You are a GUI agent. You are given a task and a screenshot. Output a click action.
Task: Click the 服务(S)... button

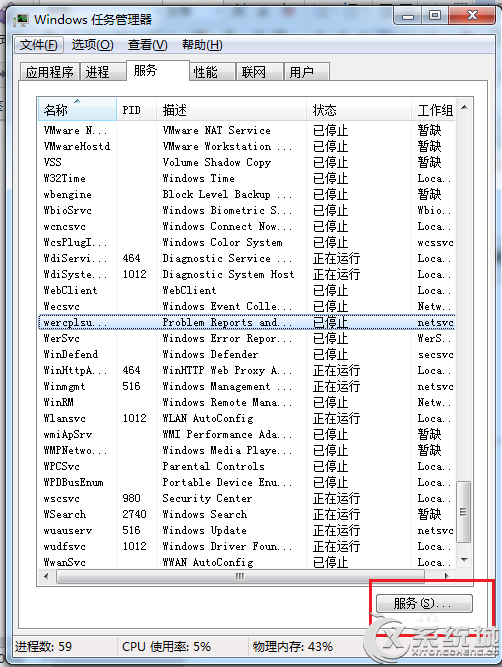click(x=424, y=603)
